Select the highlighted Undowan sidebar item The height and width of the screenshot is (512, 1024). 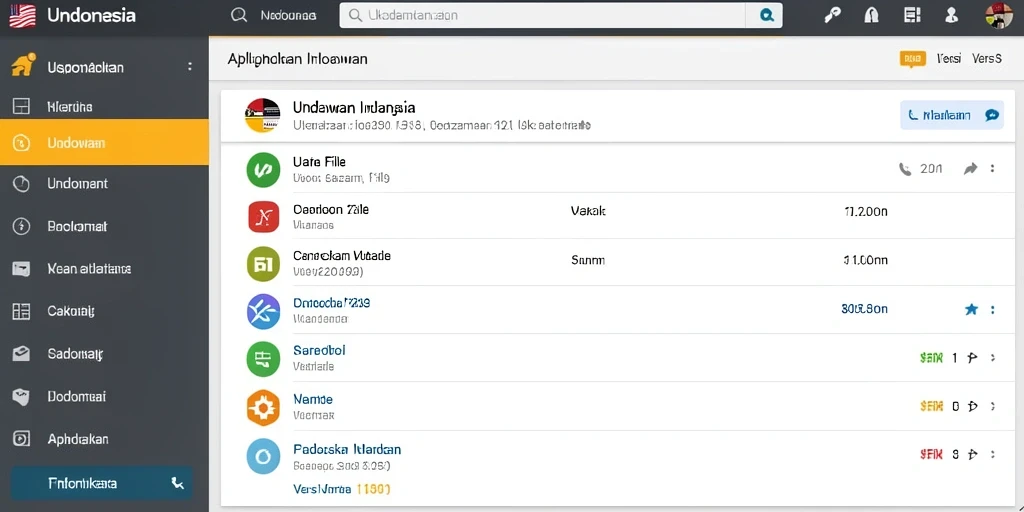point(104,142)
